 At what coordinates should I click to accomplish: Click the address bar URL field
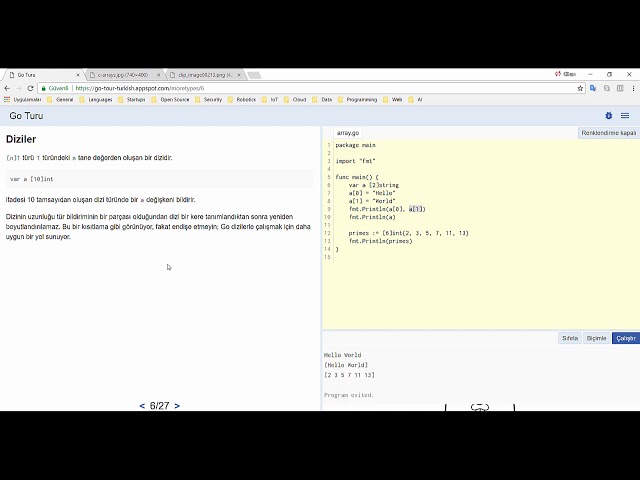[310, 88]
